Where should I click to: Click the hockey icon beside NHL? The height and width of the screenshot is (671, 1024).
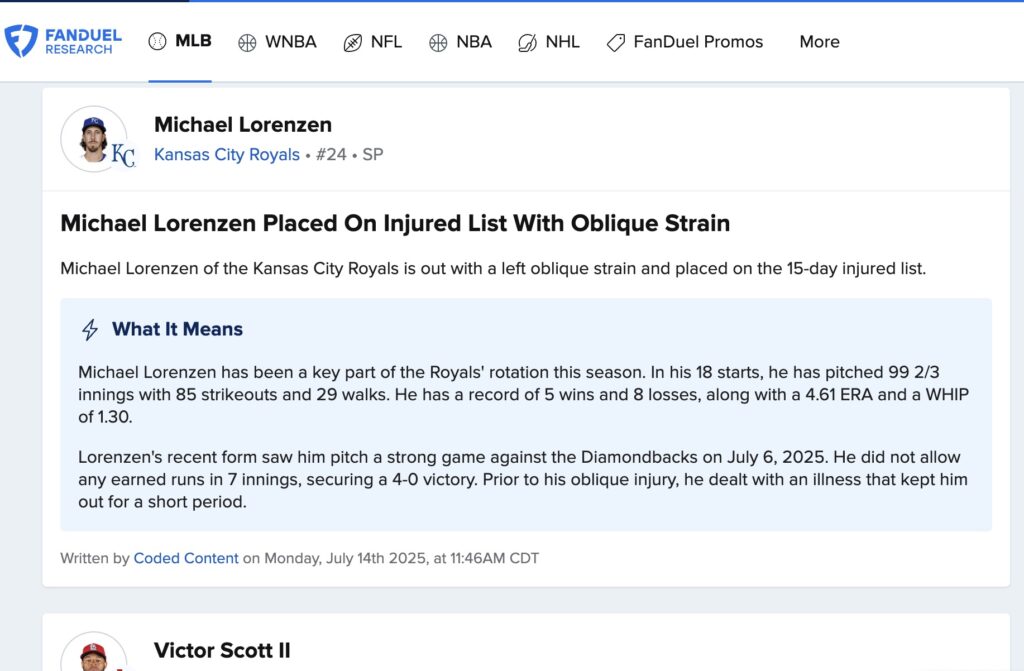click(527, 42)
